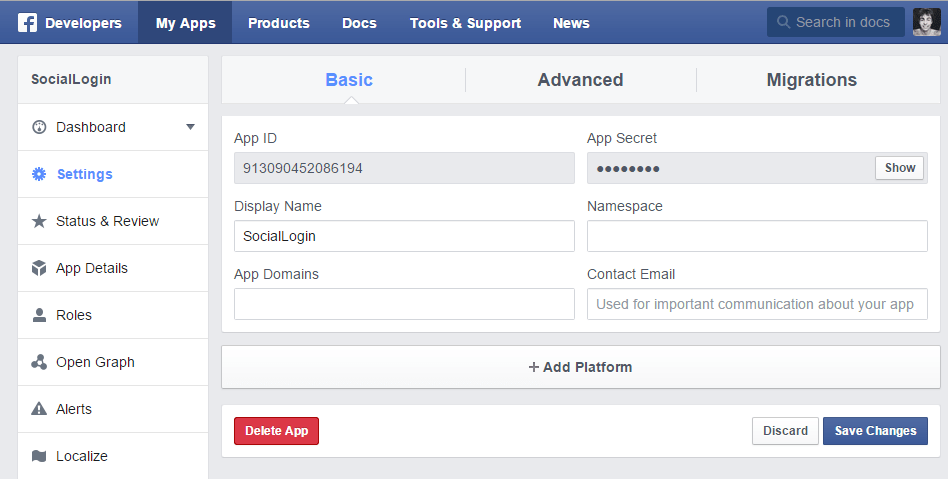Click the Status & Review star icon
Viewport: 948px width, 479px height.
pos(39,221)
